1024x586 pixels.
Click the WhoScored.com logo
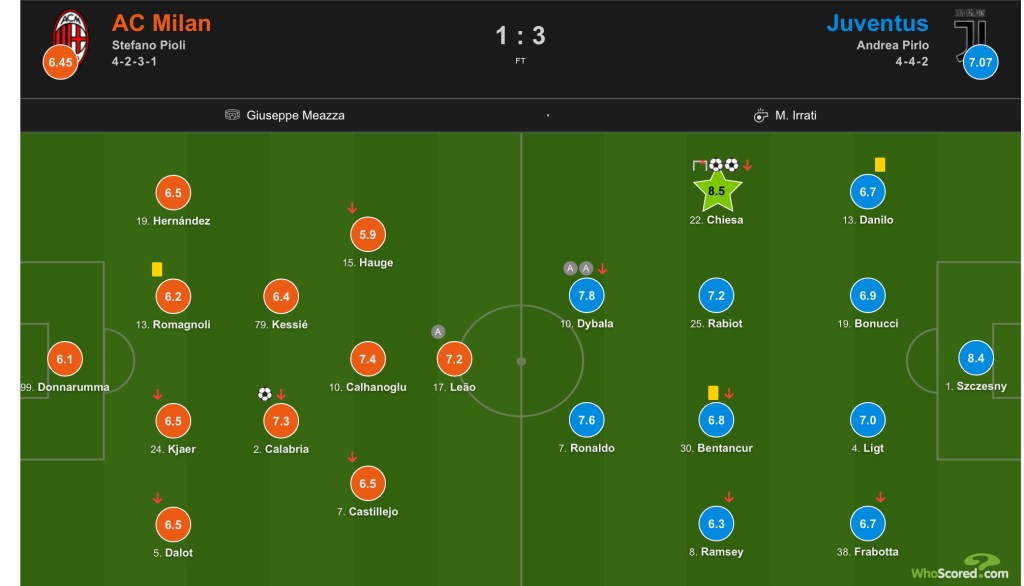(x=959, y=568)
